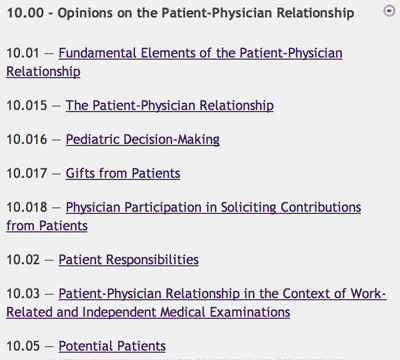Select the 10.01 opinion number label

click(x=23, y=53)
